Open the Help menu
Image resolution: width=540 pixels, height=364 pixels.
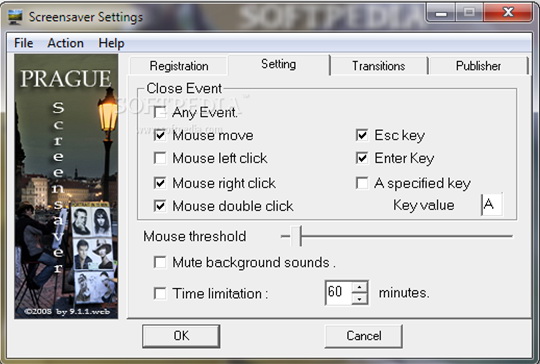point(111,43)
